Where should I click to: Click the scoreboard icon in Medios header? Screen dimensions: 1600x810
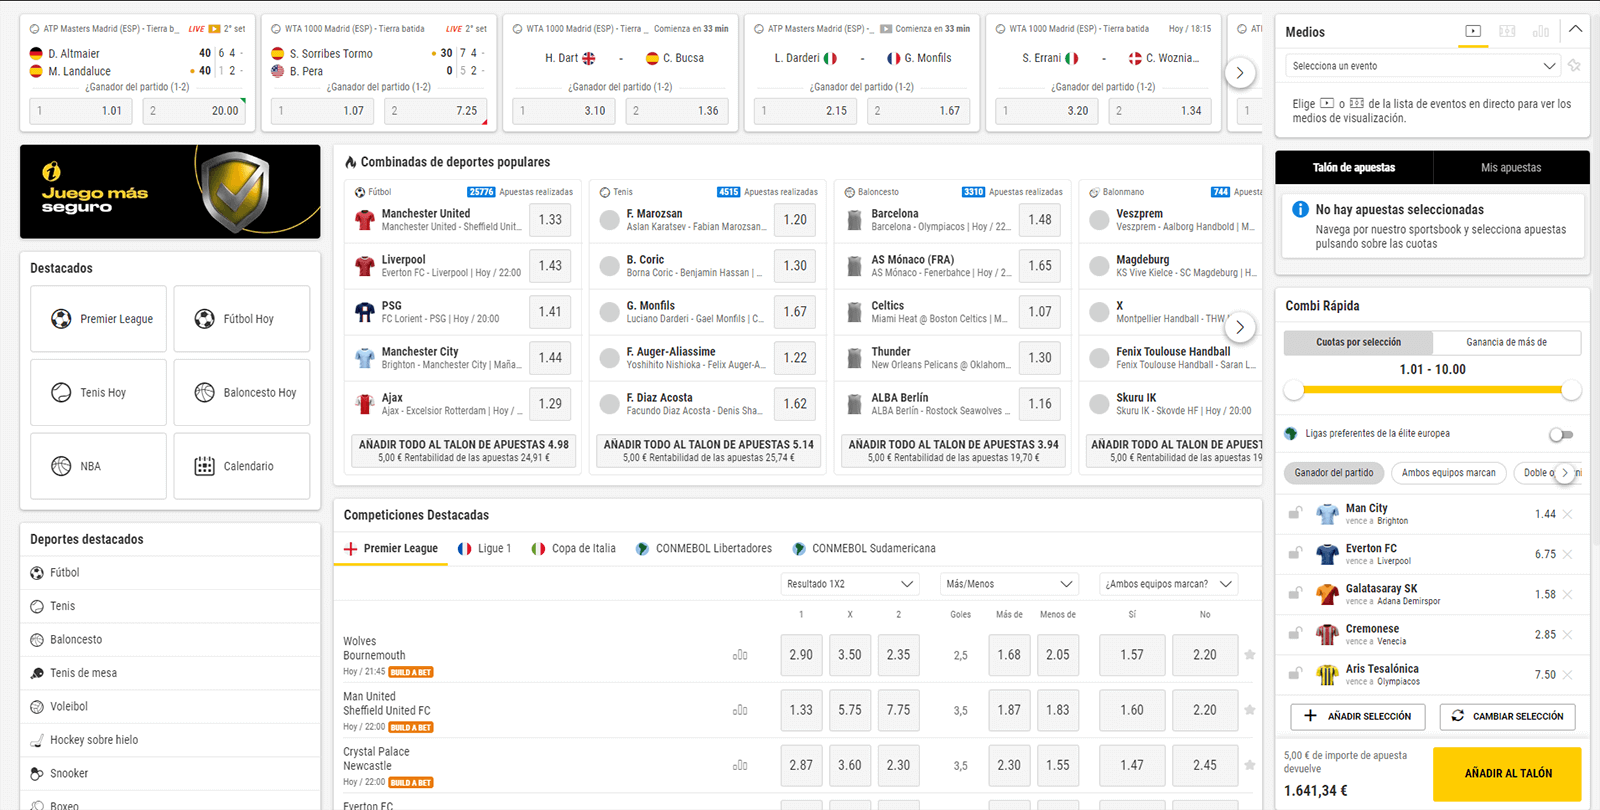click(x=1507, y=31)
